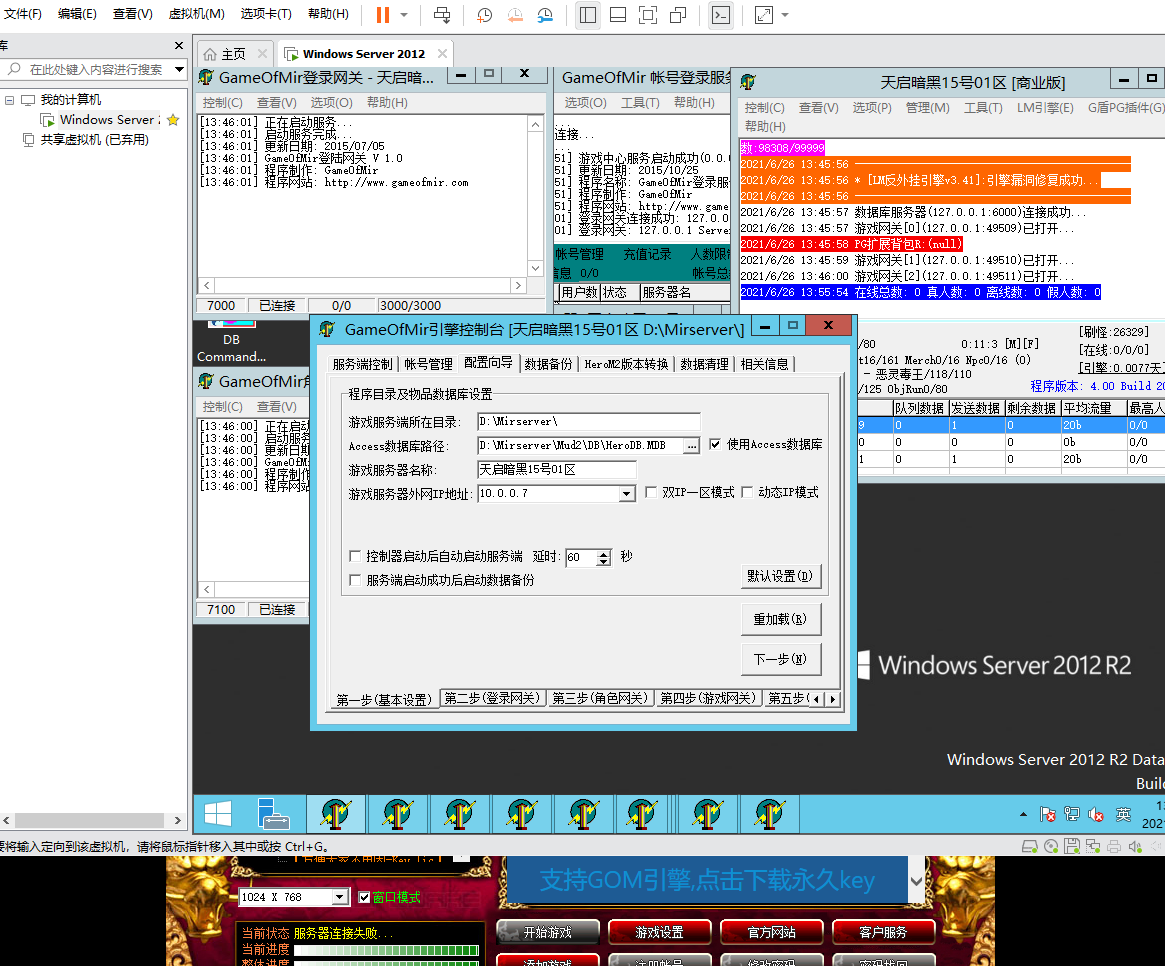This screenshot has height=966, width=1165.
Task: Open Windows Start button in VM taskbar
Action: click(218, 813)
